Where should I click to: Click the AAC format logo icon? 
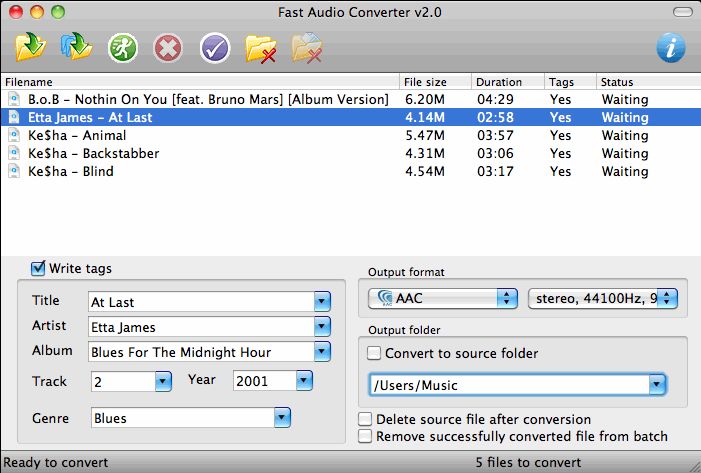point(384,298)
